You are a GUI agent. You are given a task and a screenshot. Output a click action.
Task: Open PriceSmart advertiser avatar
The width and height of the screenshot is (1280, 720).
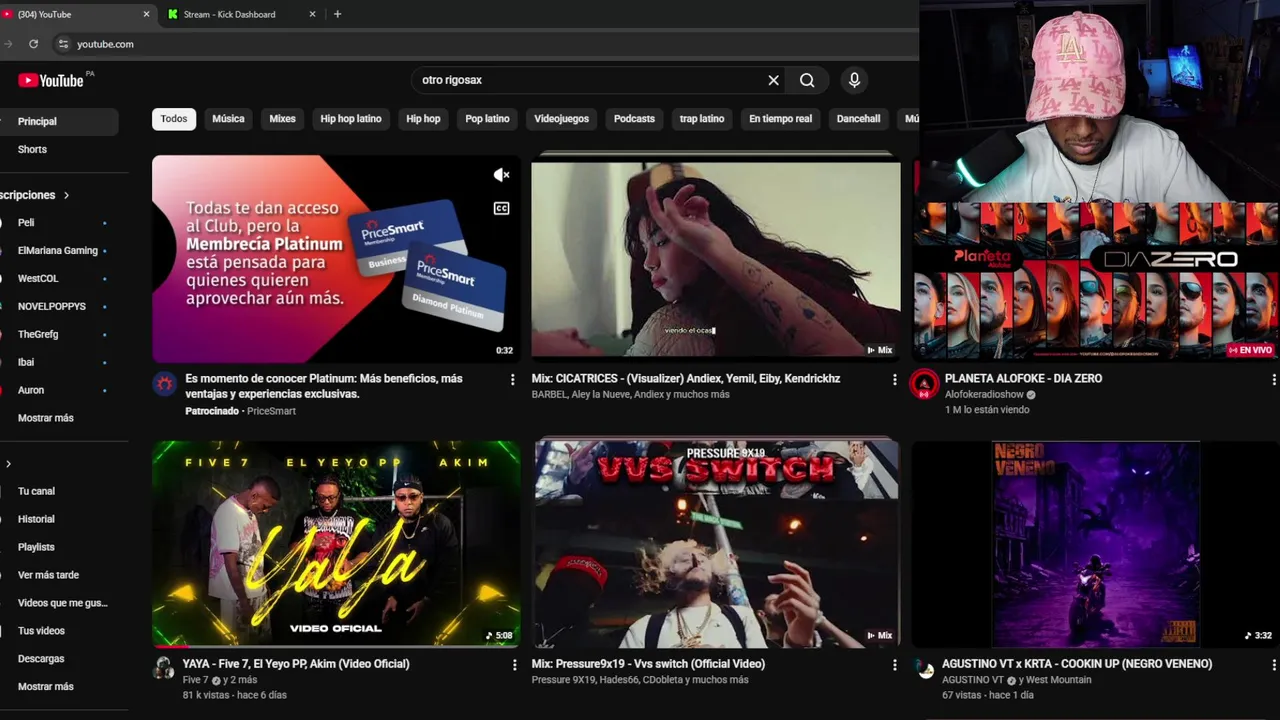[165, 384]
